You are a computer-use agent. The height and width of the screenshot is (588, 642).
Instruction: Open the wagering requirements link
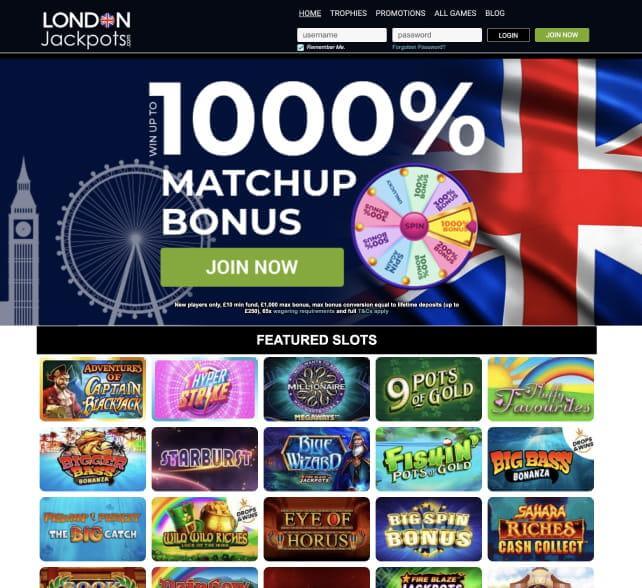pos(303,311)
